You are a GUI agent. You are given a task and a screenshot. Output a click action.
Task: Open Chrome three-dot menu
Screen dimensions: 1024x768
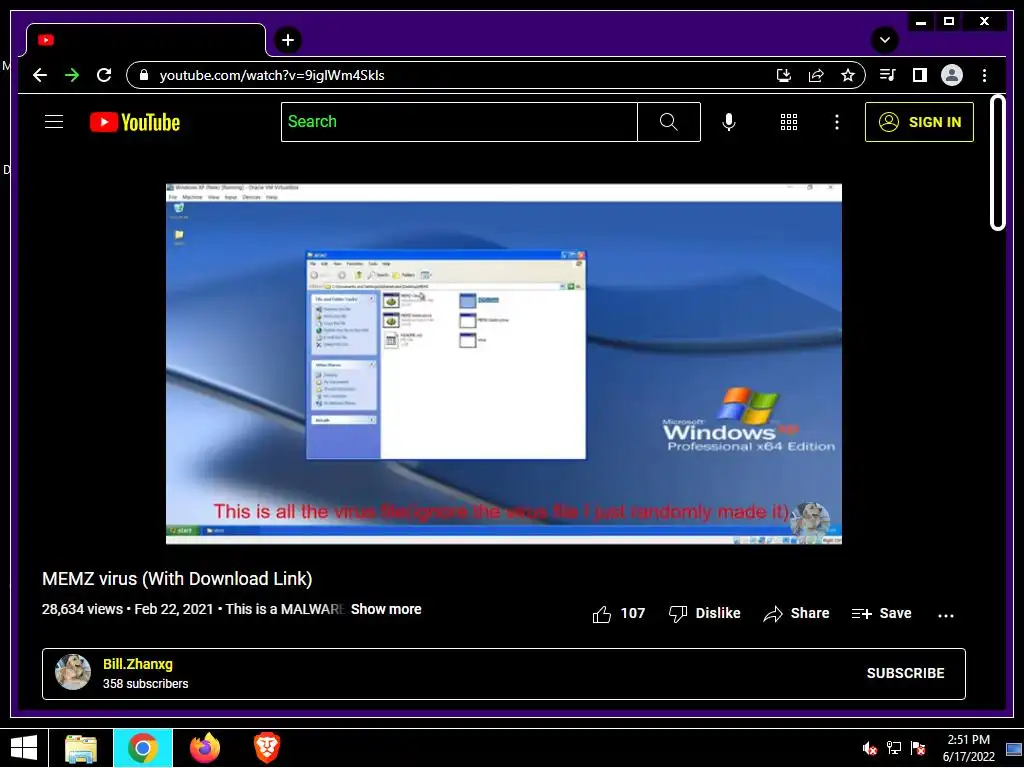pos(984,75)
